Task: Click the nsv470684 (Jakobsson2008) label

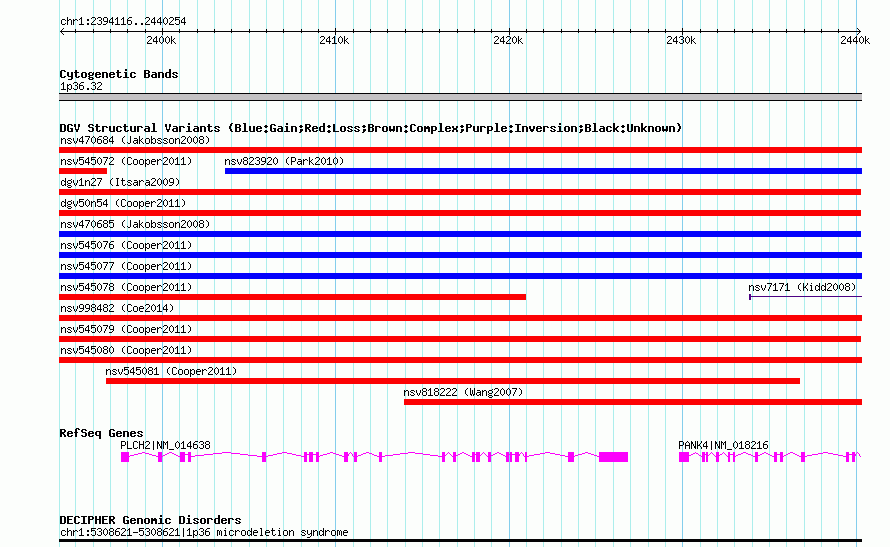Action: click(x=135, y=140)
